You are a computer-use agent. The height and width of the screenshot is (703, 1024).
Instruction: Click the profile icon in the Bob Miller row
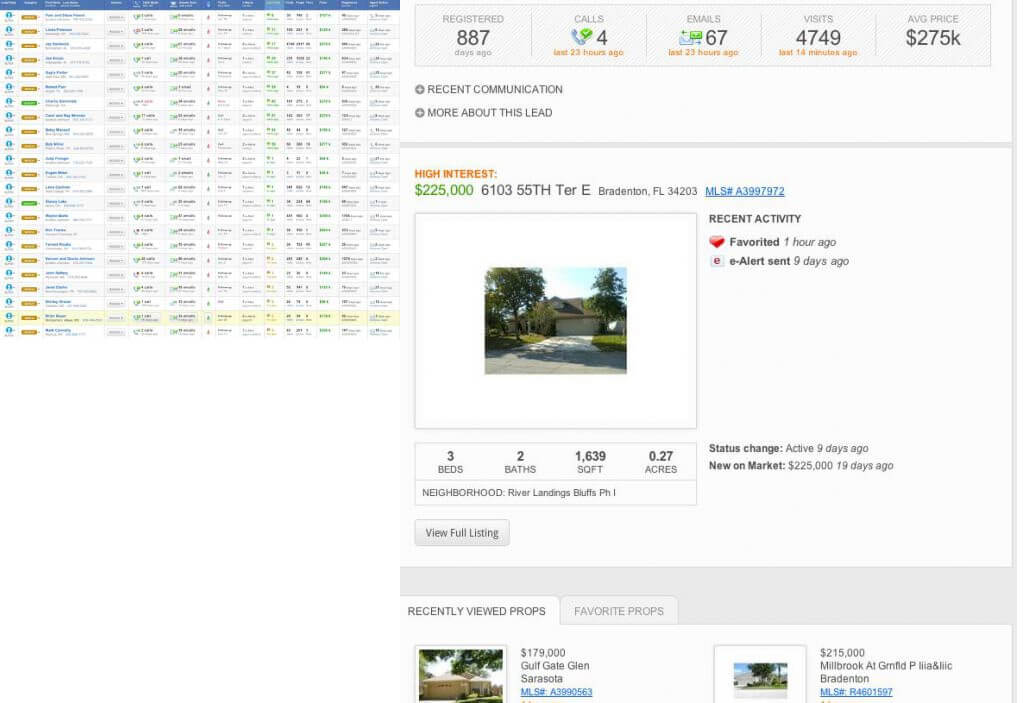pos(9,144)
